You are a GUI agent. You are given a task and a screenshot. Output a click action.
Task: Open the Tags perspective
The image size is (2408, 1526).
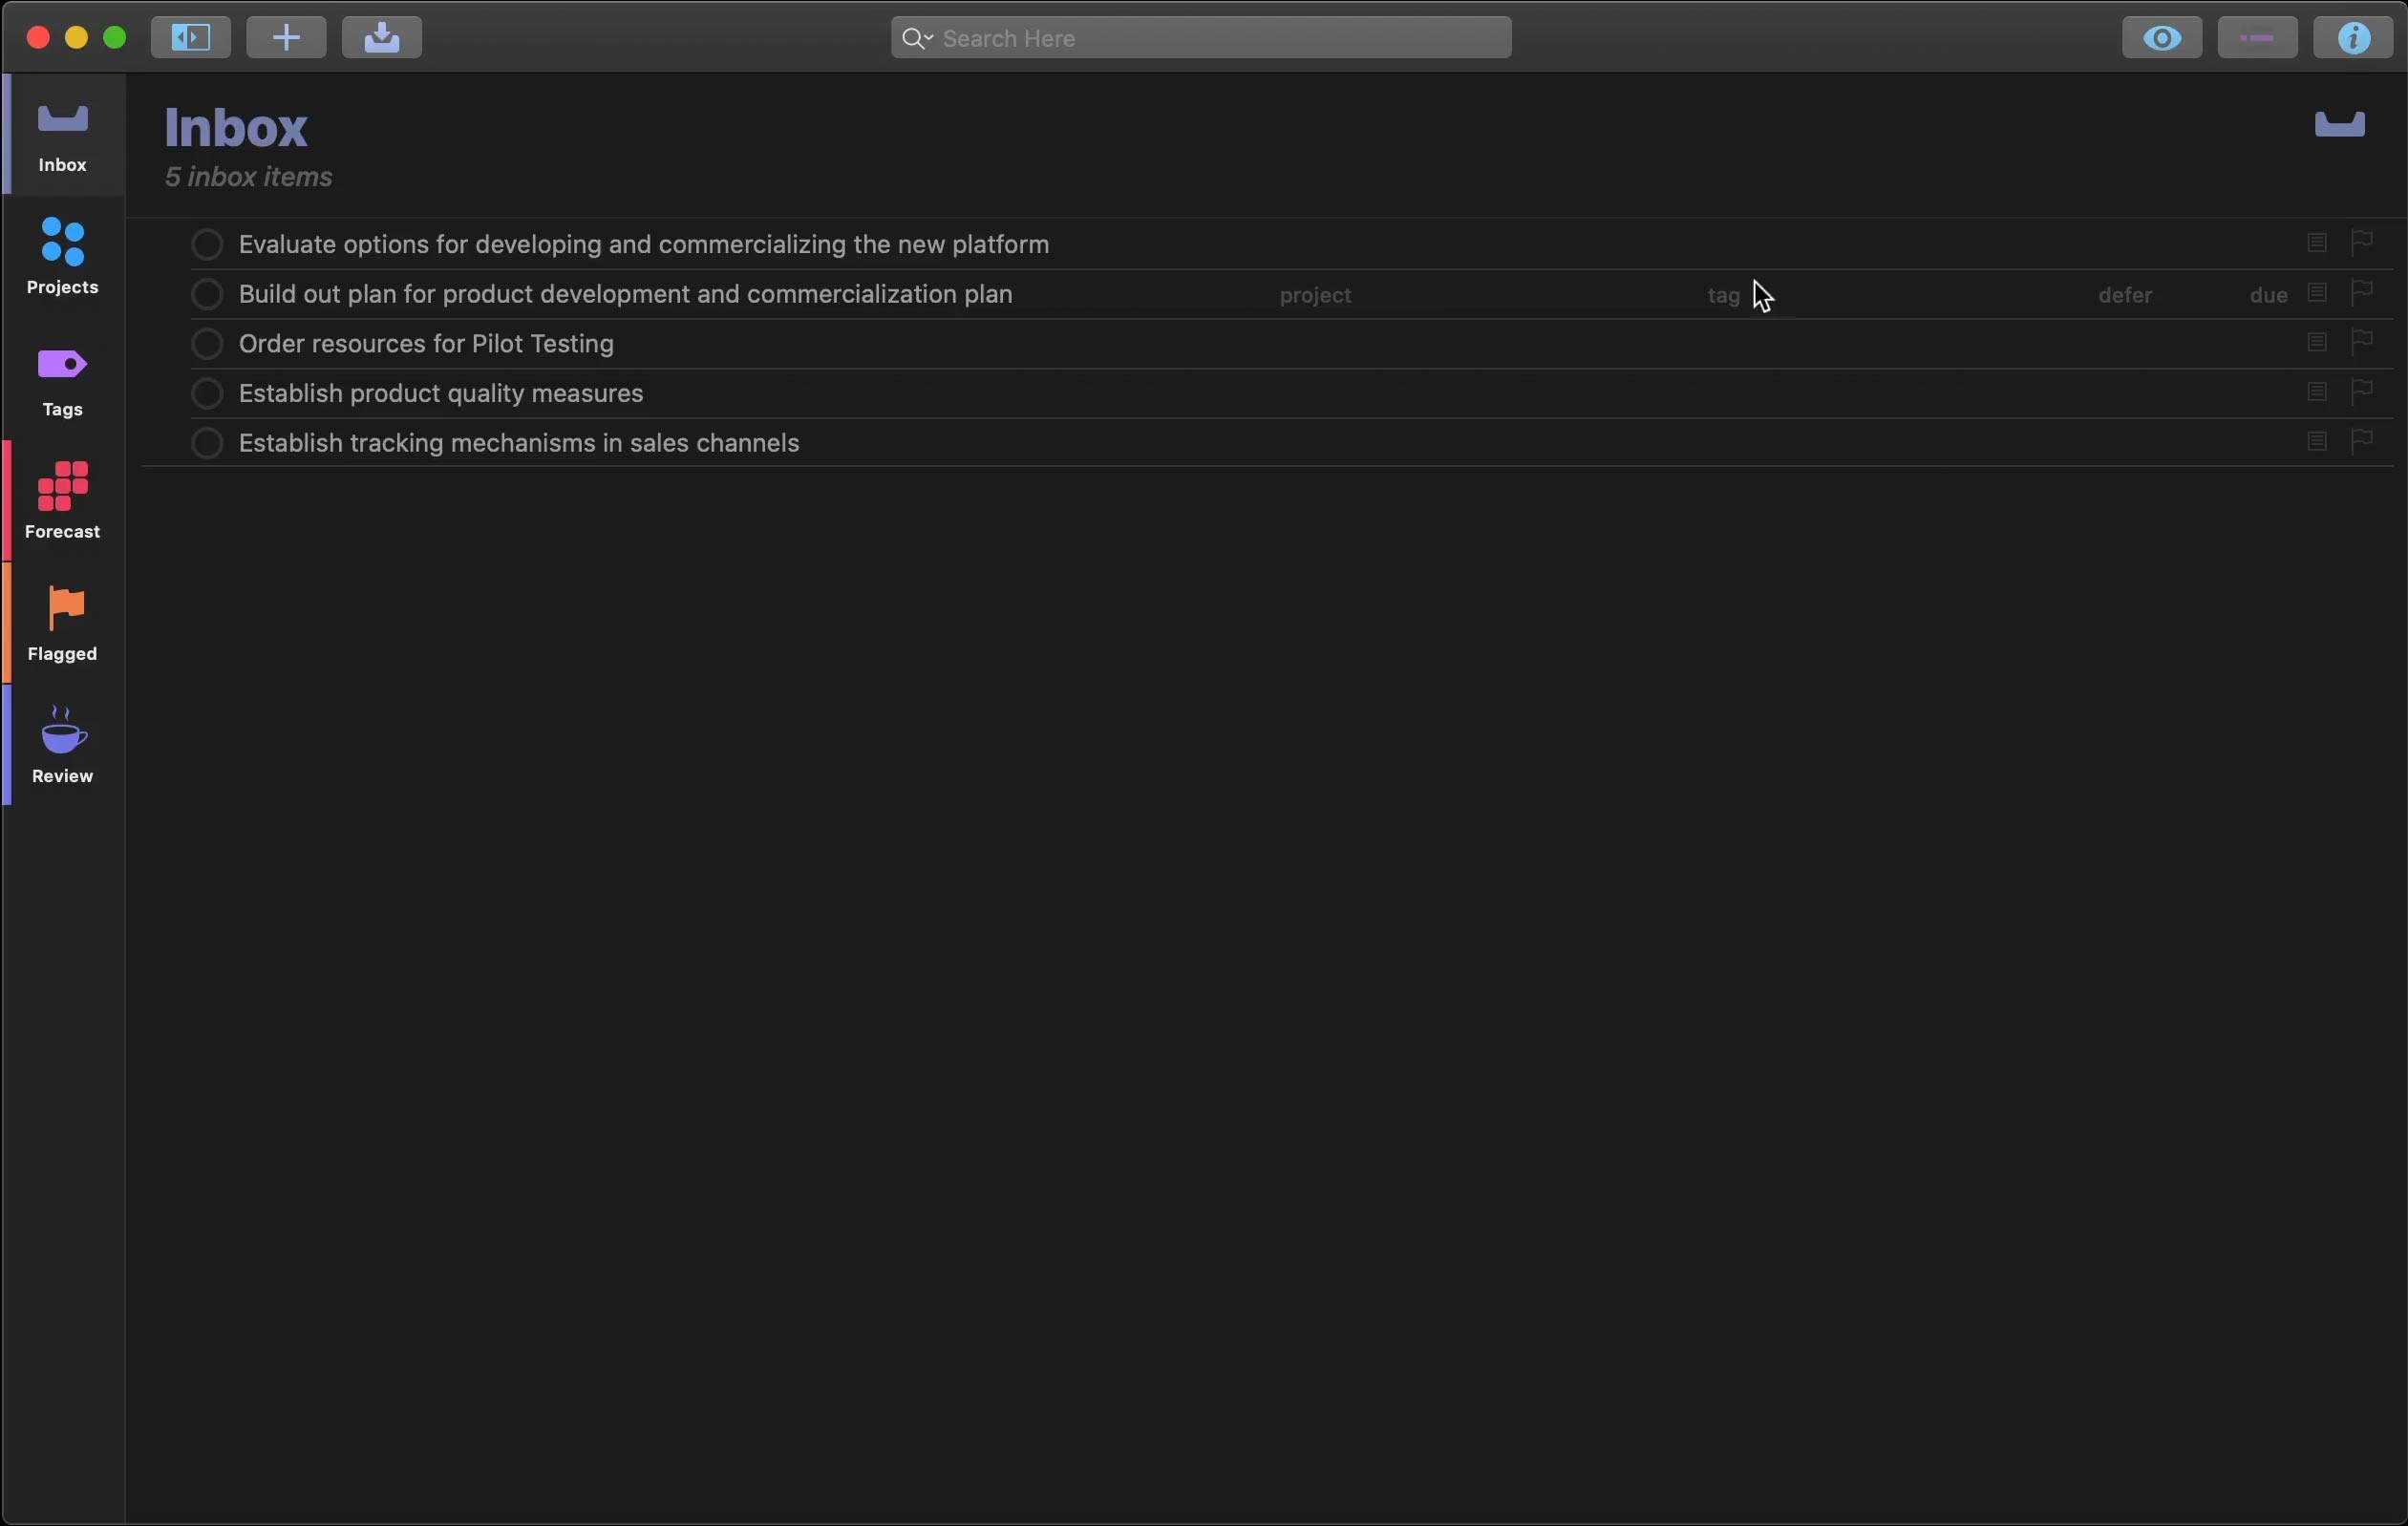pyautogui.click(x=63, y=380)
